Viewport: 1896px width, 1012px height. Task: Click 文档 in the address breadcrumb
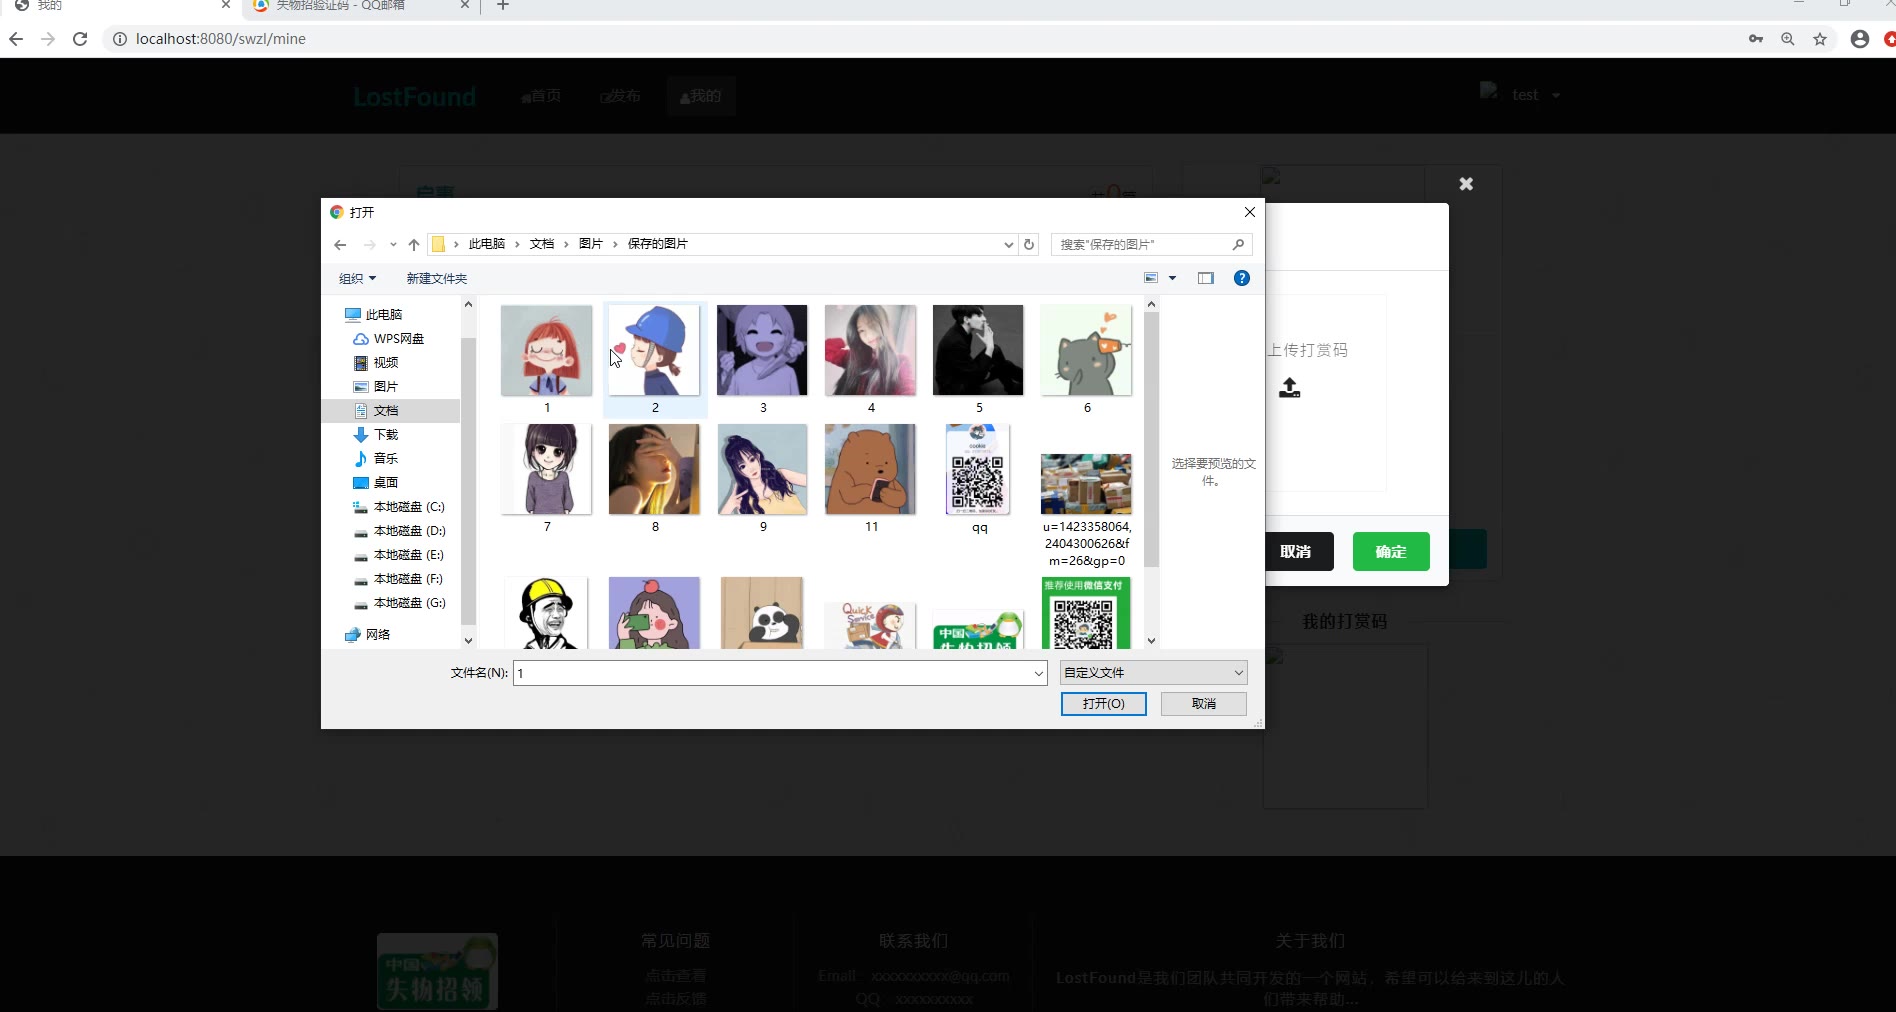point(542,244)
